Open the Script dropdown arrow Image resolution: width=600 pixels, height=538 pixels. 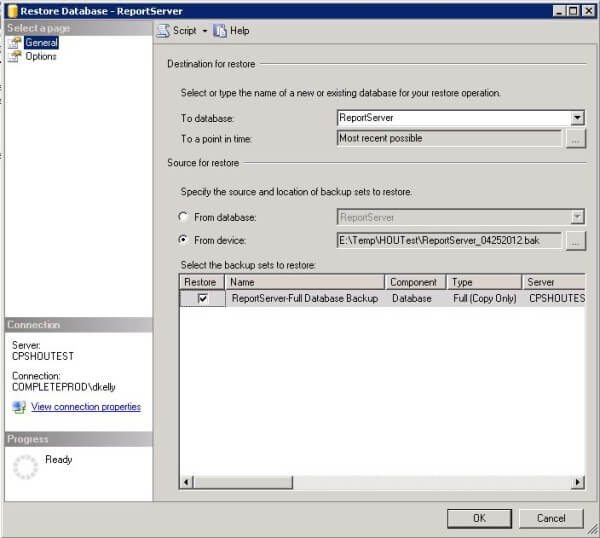205,31
